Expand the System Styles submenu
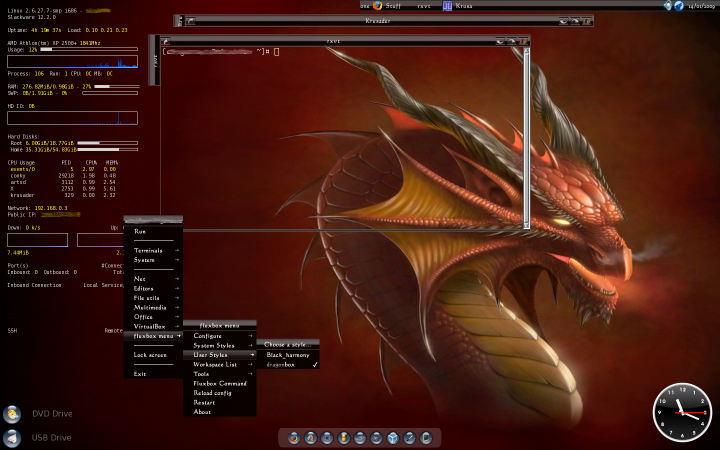Viewport: 720px width, 450px height. click(219, 345)
